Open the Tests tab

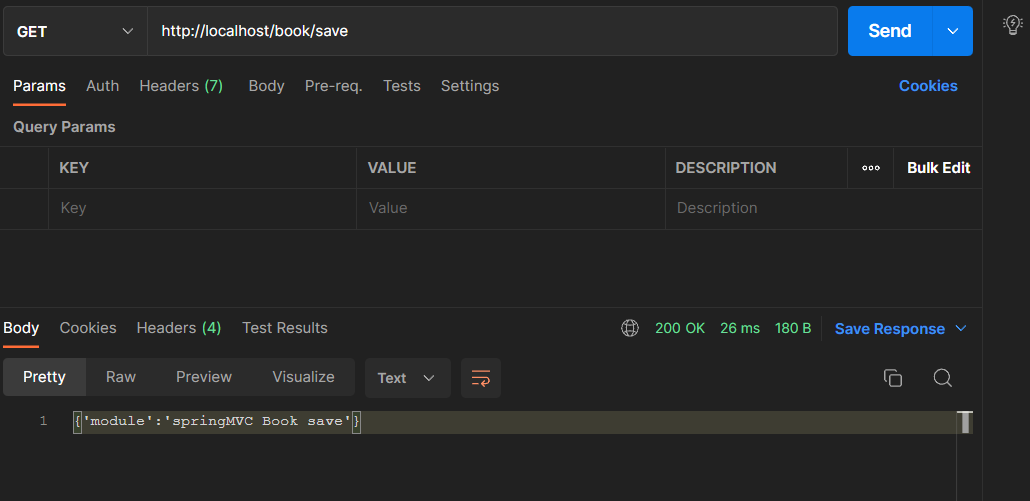(402, 86)
